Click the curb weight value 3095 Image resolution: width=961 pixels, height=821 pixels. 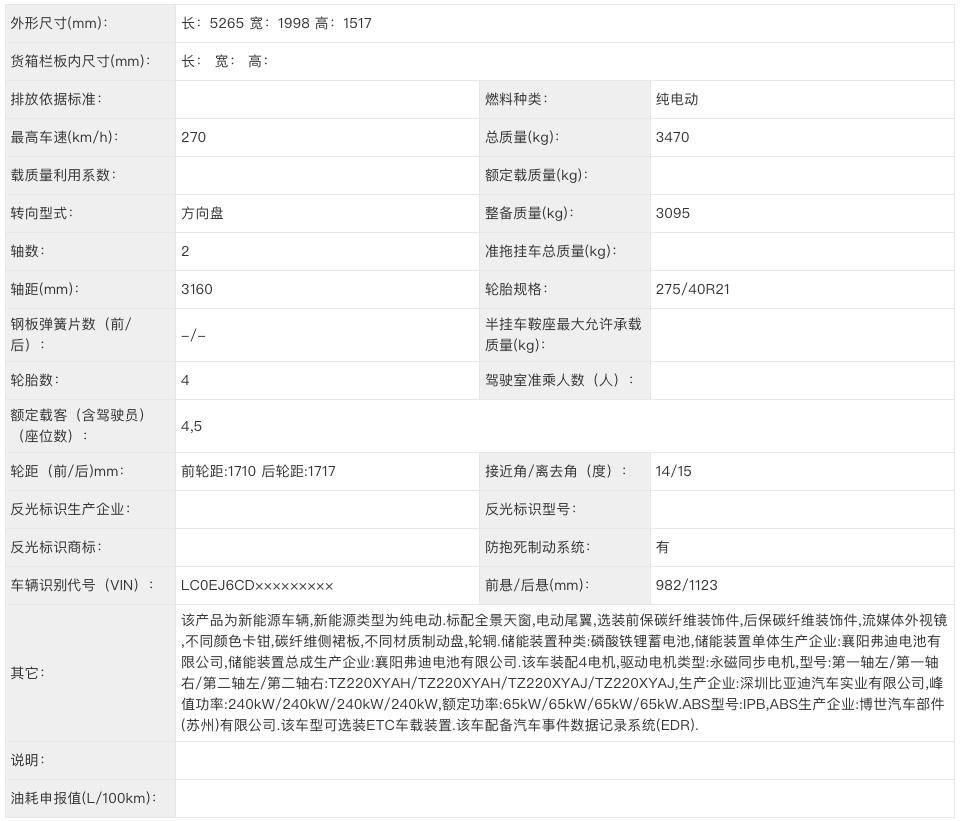click(672, 213)
